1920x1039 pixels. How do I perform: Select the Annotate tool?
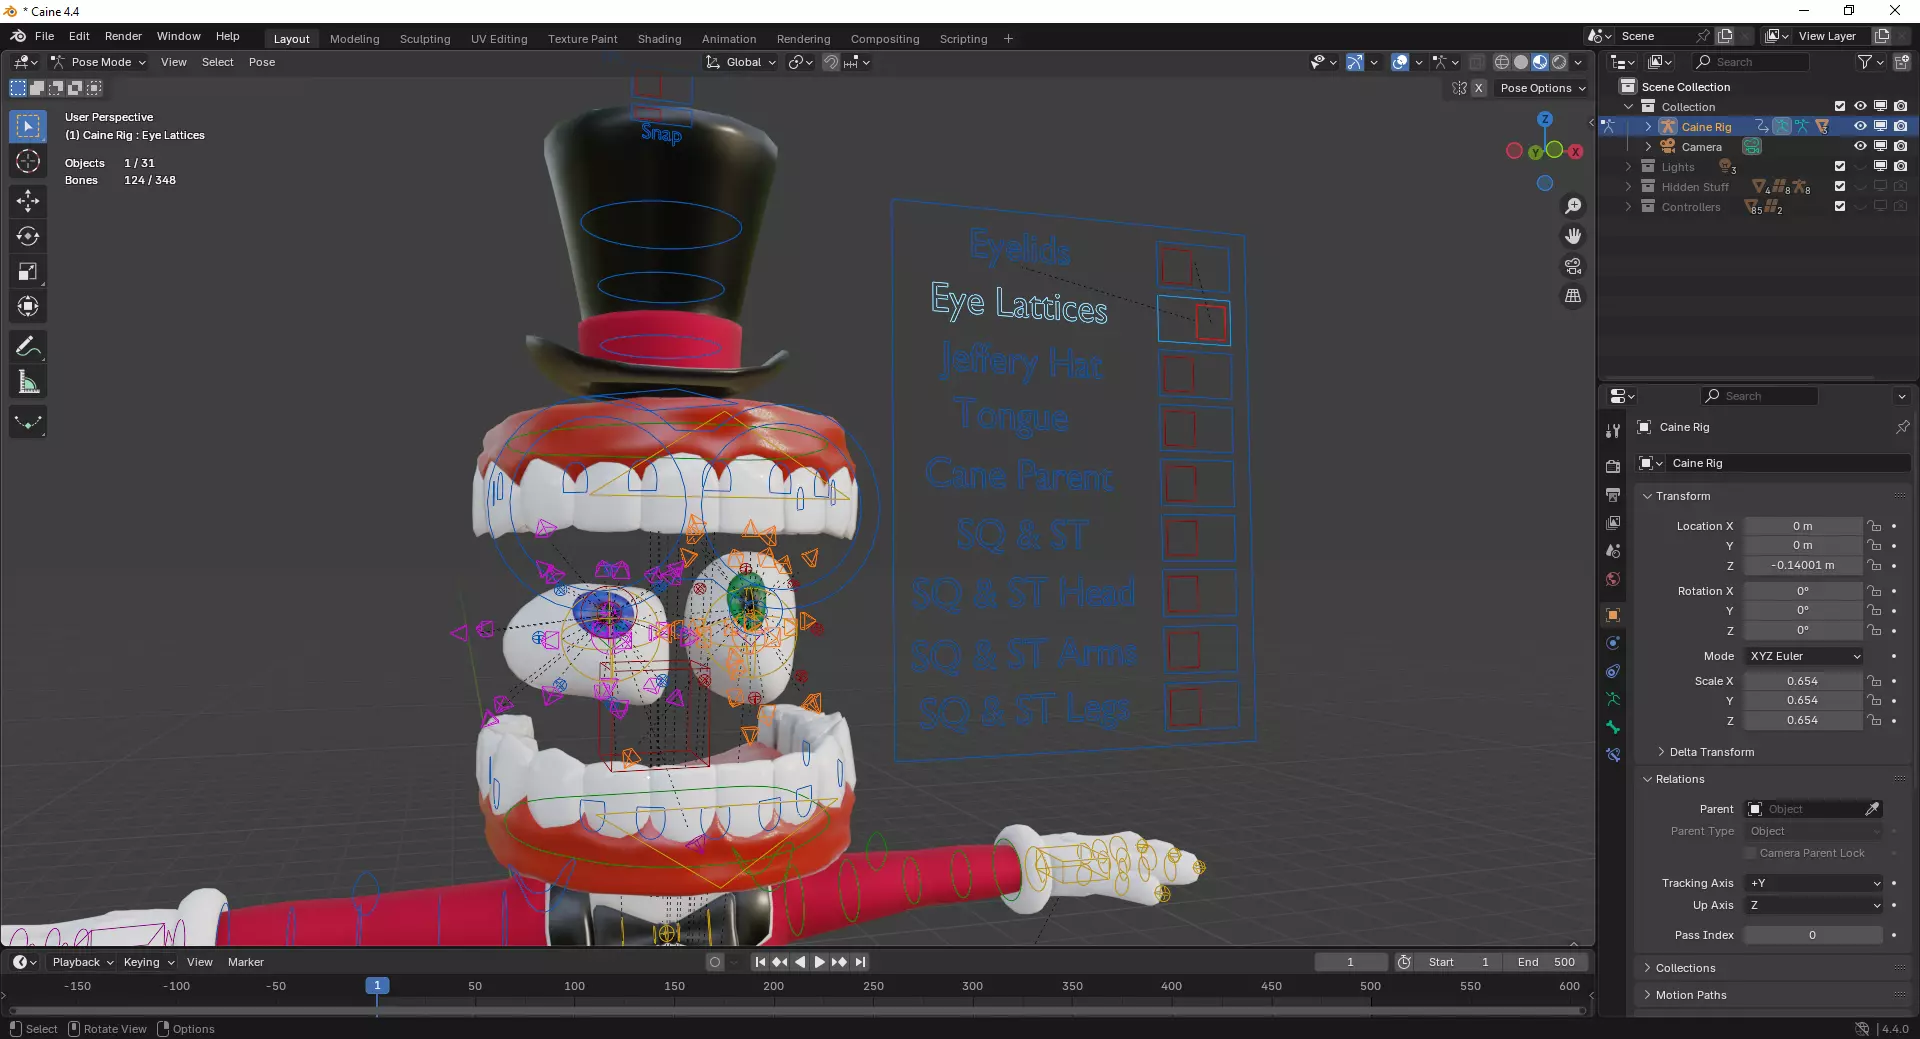click(28, 347)
